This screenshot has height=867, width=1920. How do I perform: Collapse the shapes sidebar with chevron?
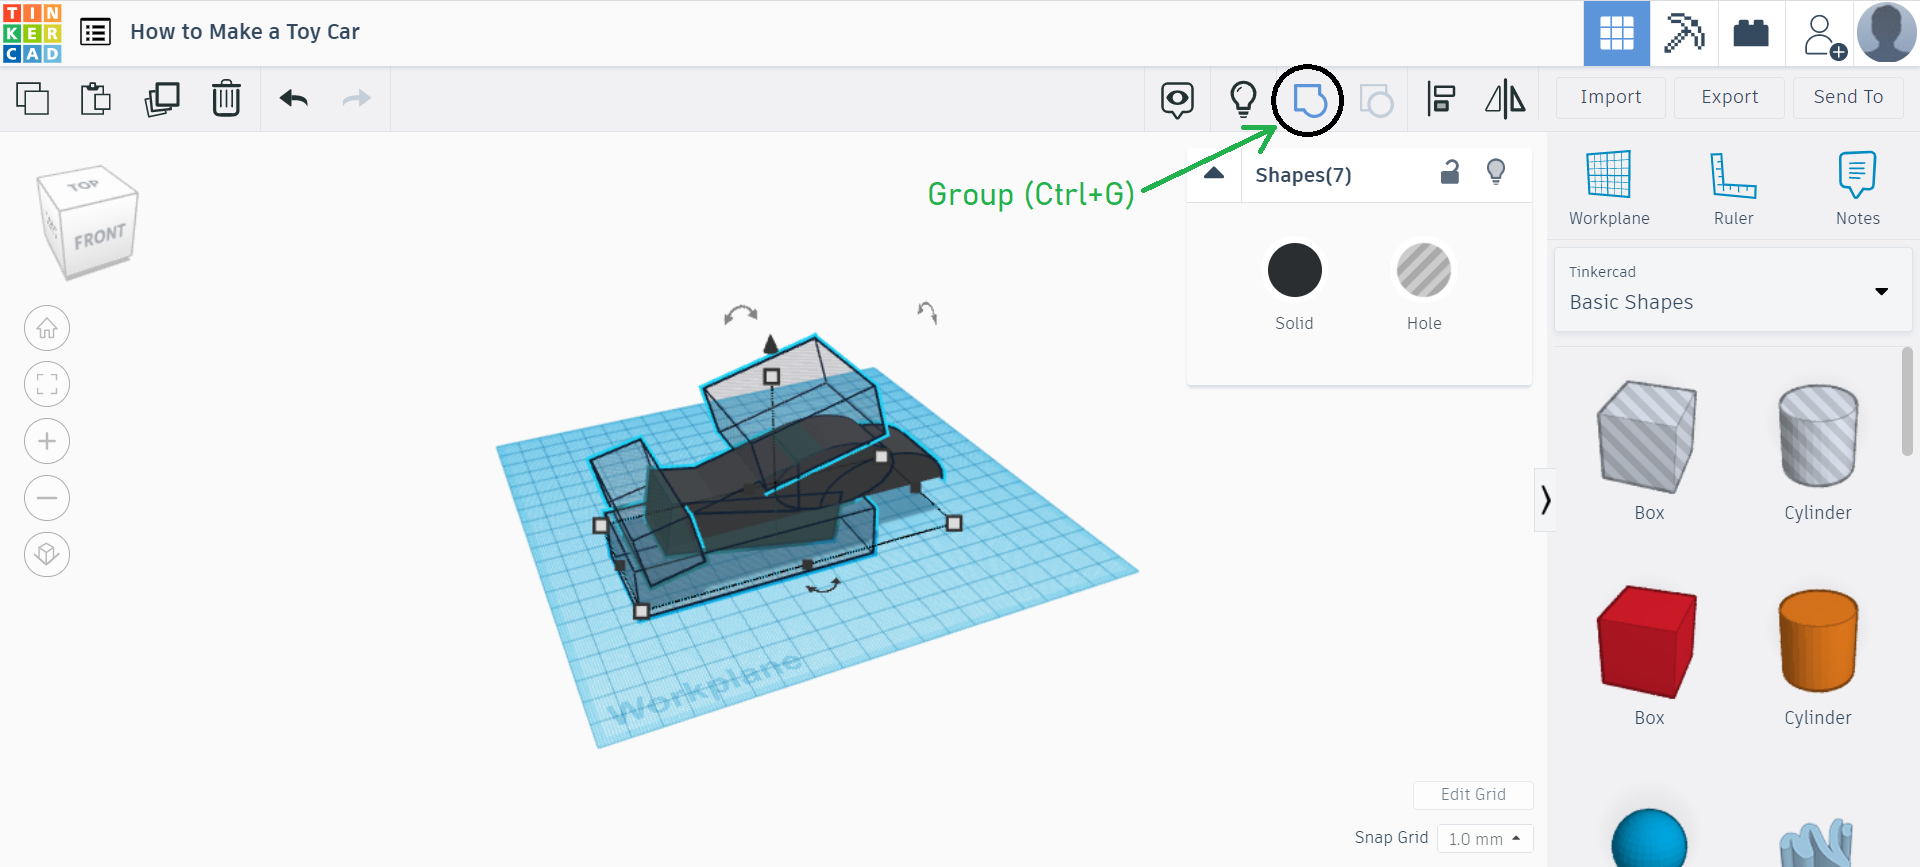1545,499
